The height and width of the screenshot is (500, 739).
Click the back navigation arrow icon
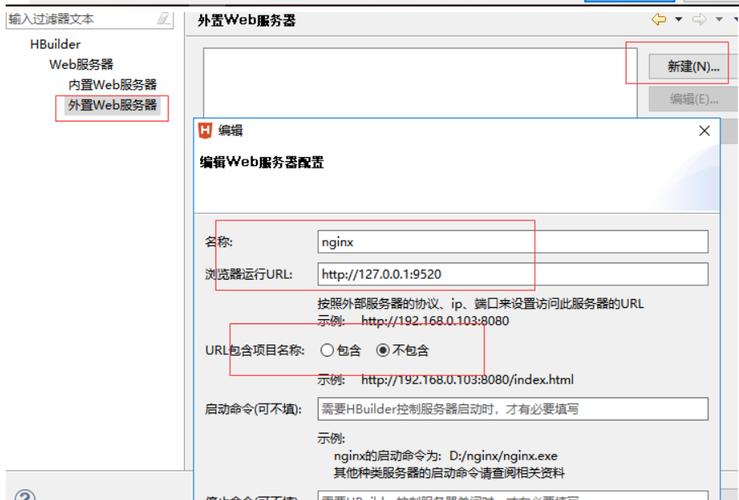tap(658, 19)
